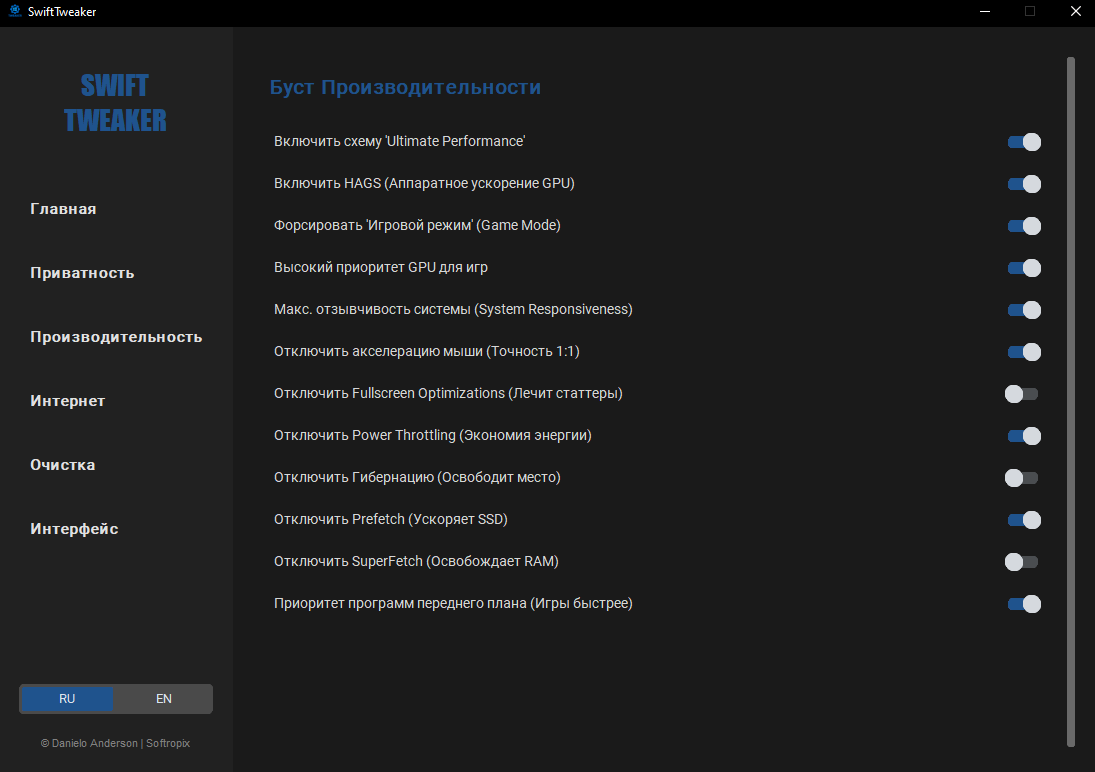
Task: Select the RU language button
Action: tap(67, 699)
